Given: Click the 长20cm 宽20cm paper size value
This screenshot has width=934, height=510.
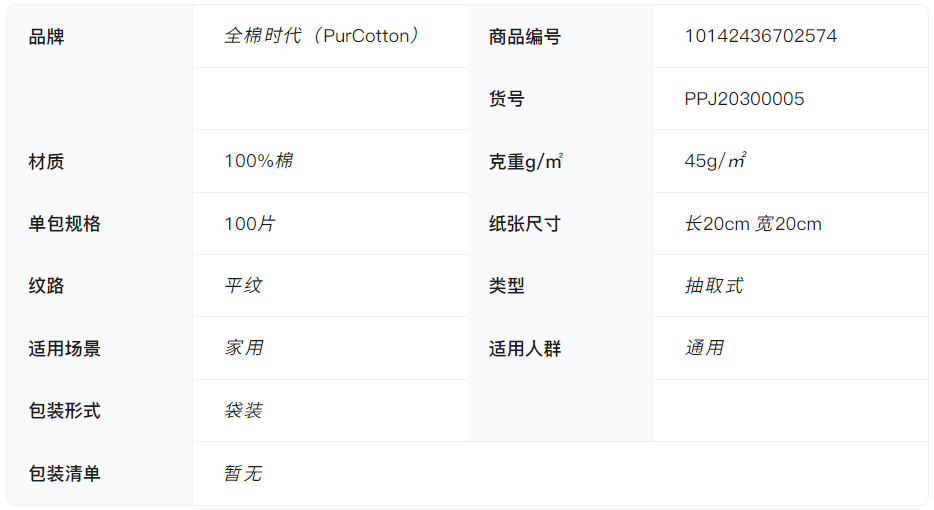Looking at the screenshot, I should [x=753, y=224].
